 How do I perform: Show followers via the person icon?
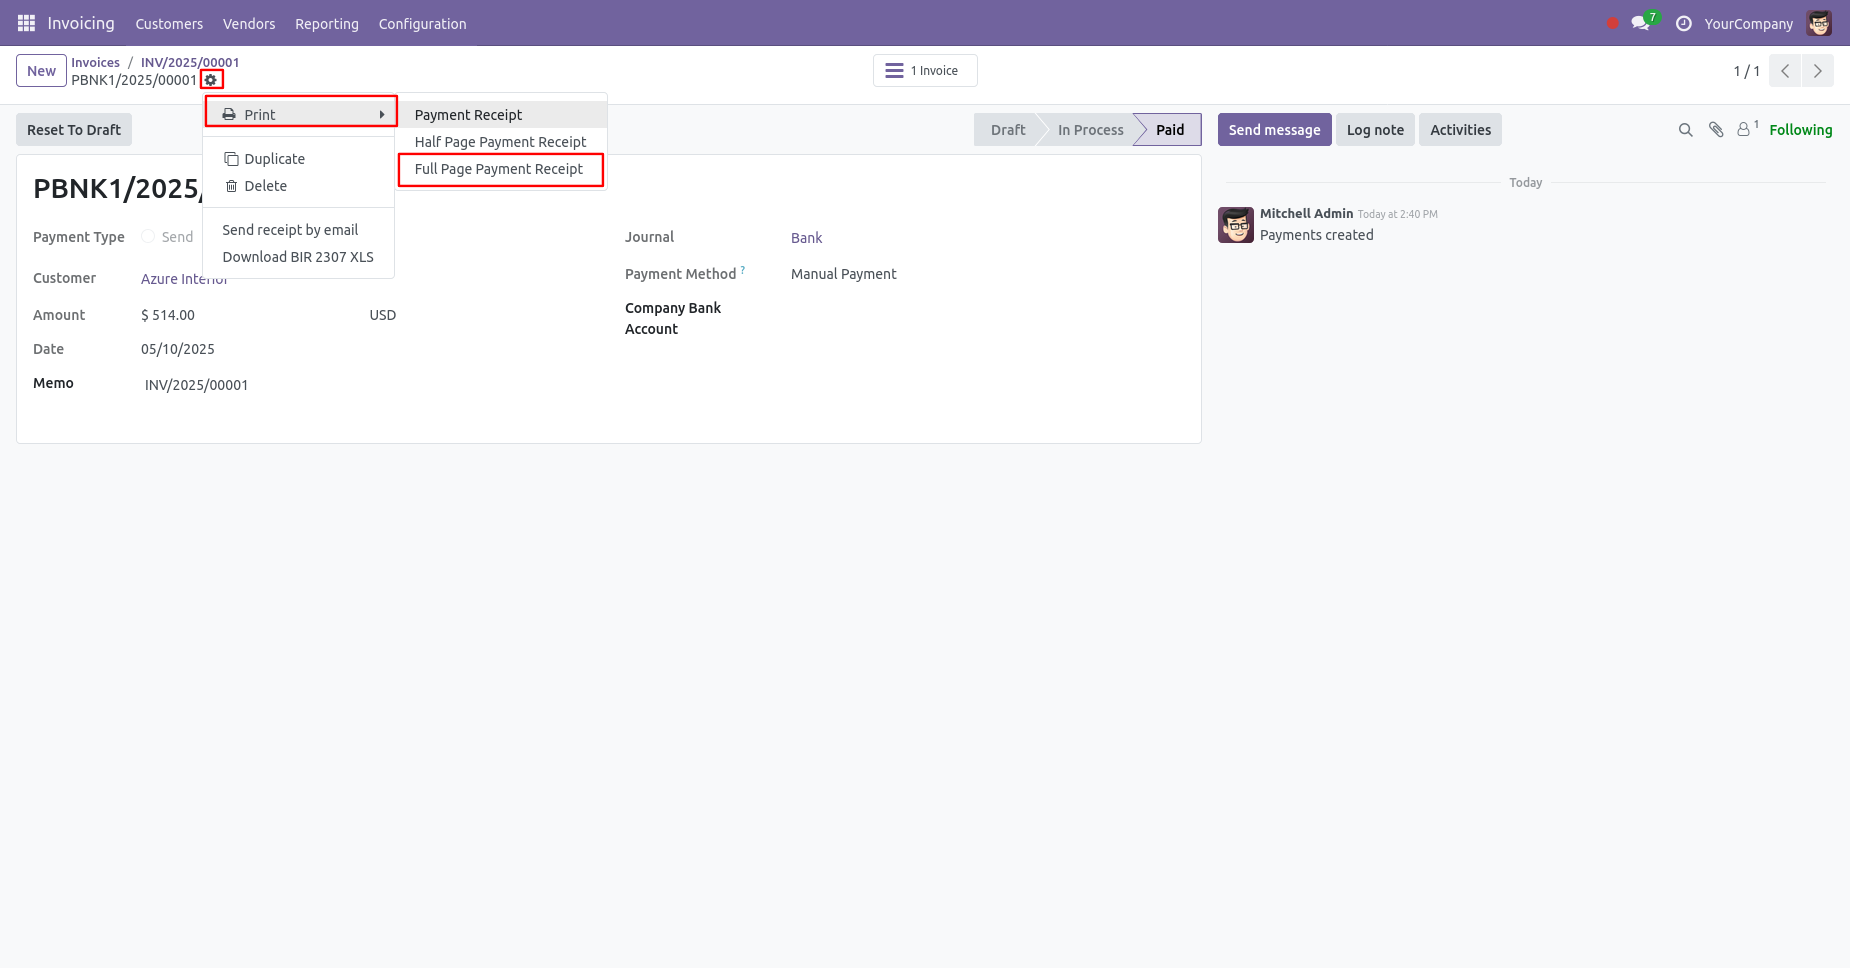point(1746,129)
